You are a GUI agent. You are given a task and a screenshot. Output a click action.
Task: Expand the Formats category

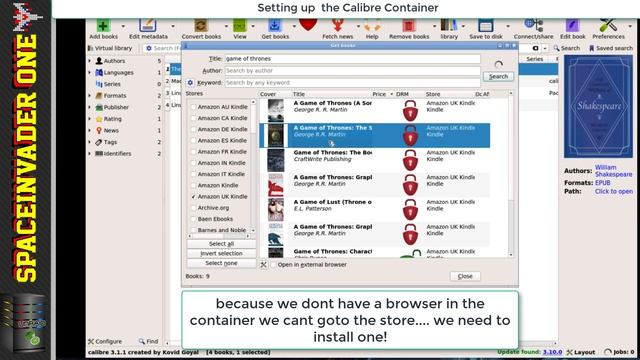(x=90, y=96)
